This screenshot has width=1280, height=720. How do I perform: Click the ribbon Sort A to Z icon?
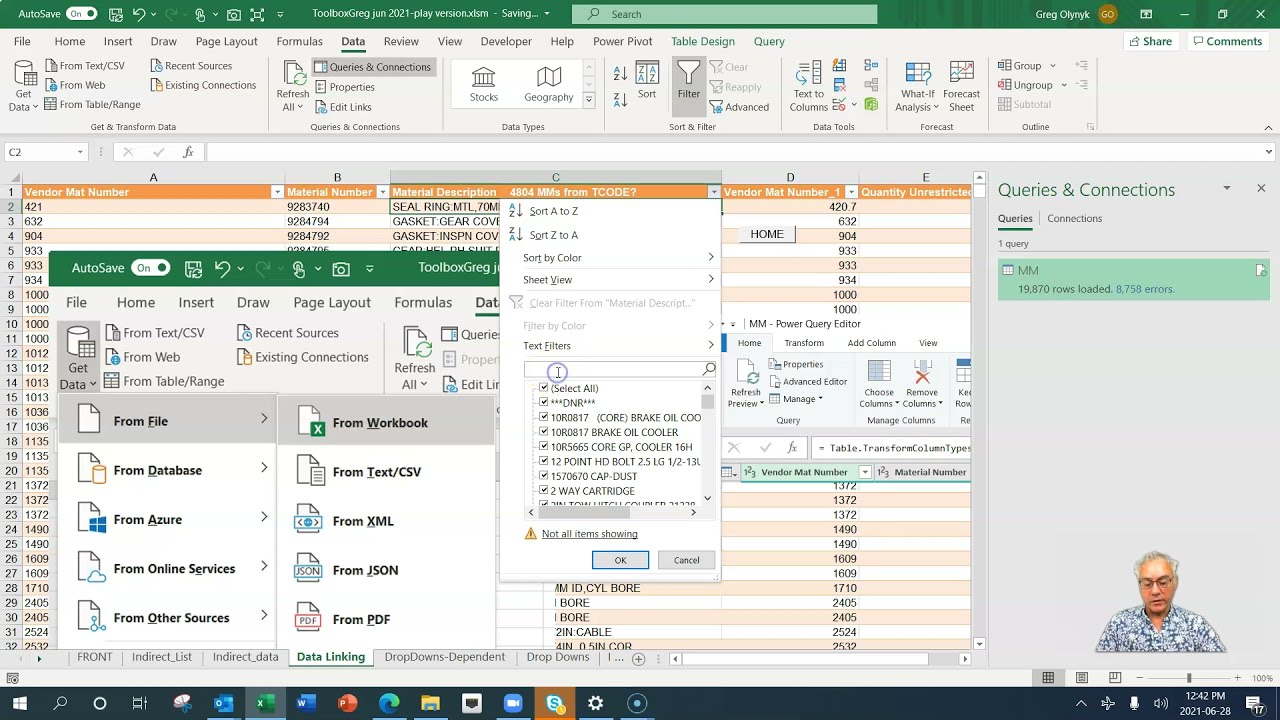tap(620, 75)
